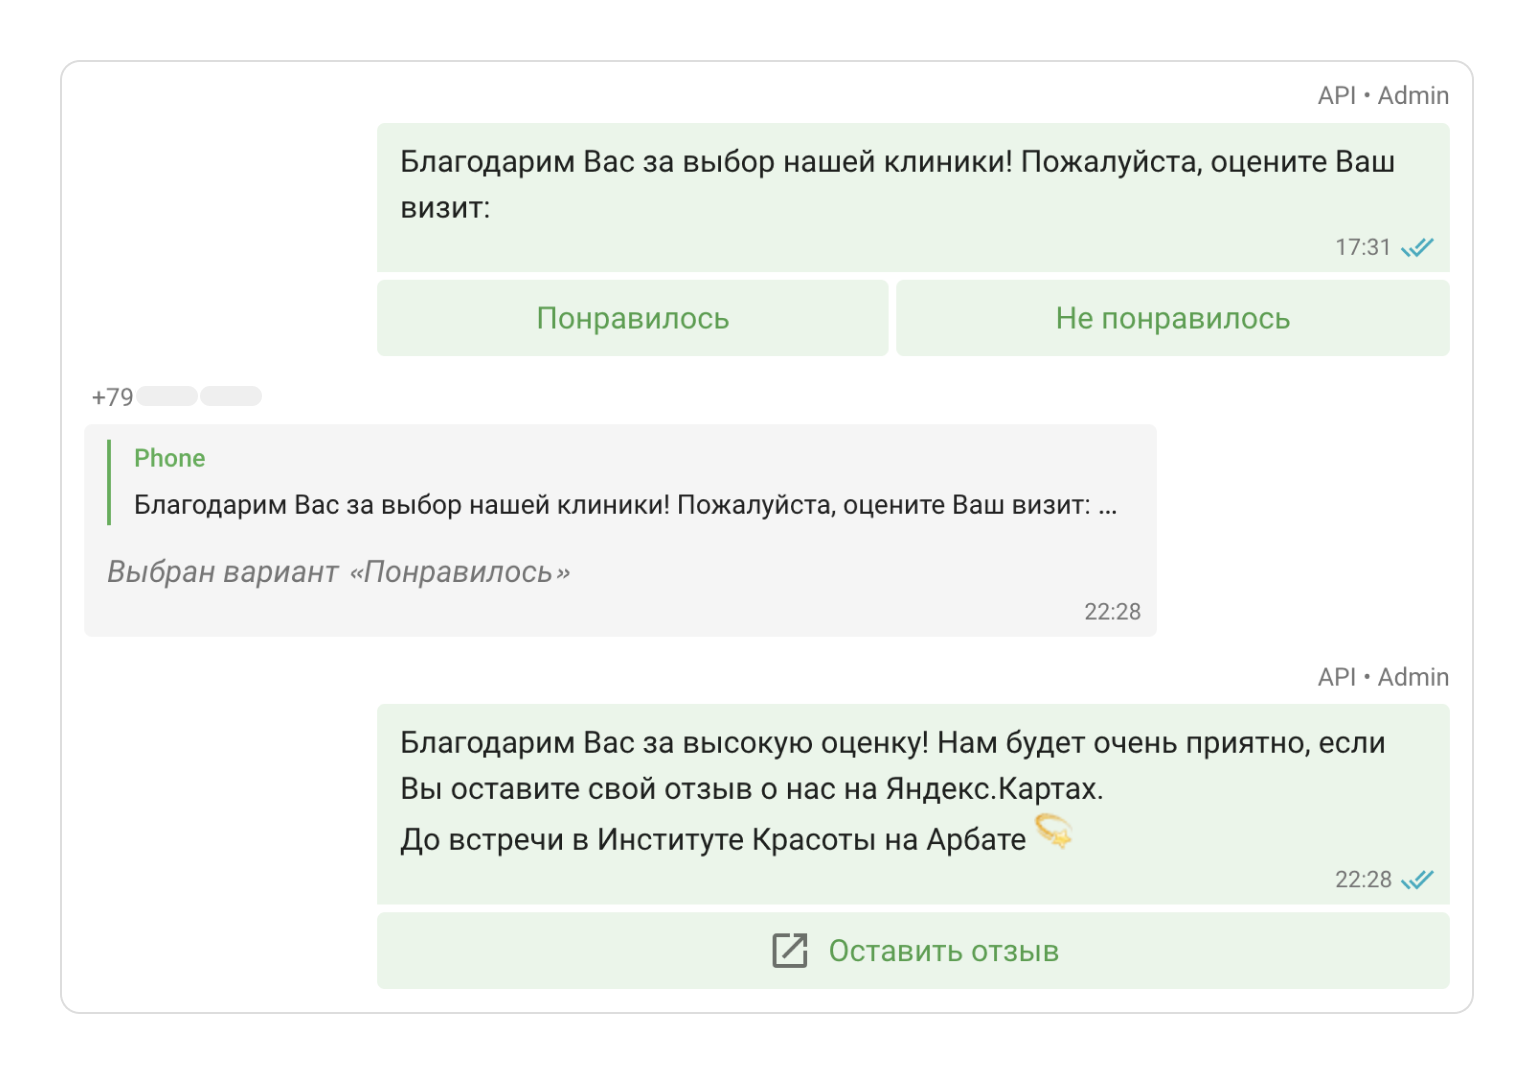Click the 22:28 timestamp on the gray message

click(1113, 611)
